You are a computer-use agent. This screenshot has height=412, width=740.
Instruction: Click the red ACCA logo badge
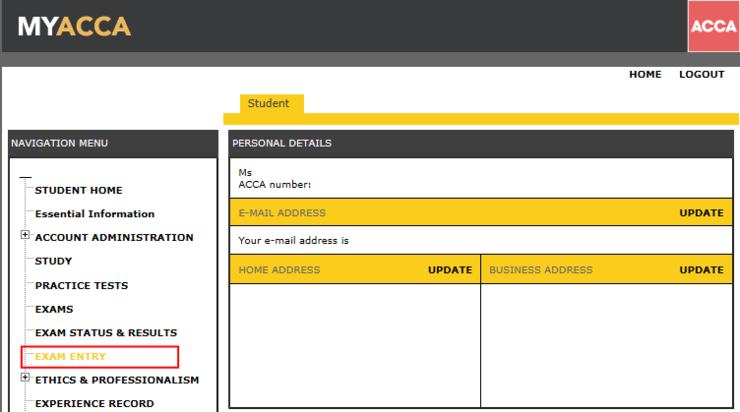713,26
